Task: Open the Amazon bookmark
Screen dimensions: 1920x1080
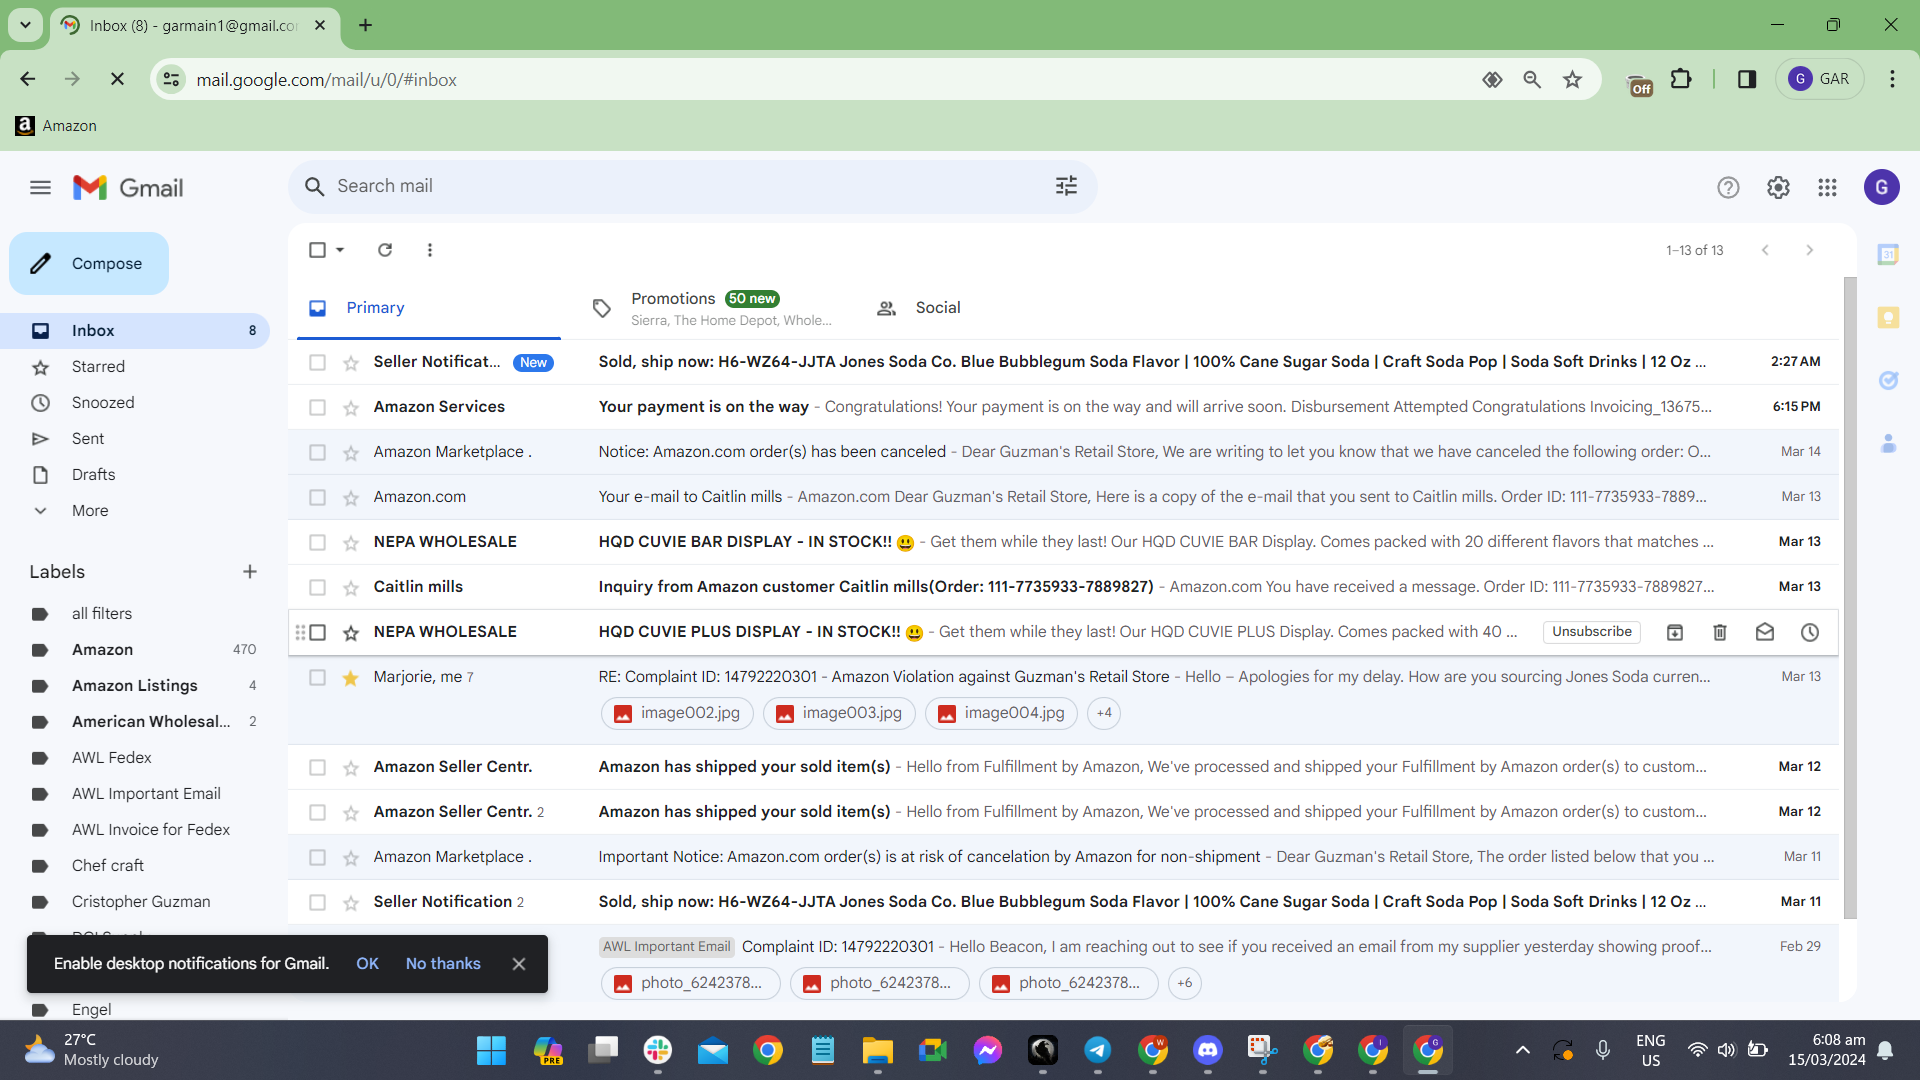Action: 56,126
